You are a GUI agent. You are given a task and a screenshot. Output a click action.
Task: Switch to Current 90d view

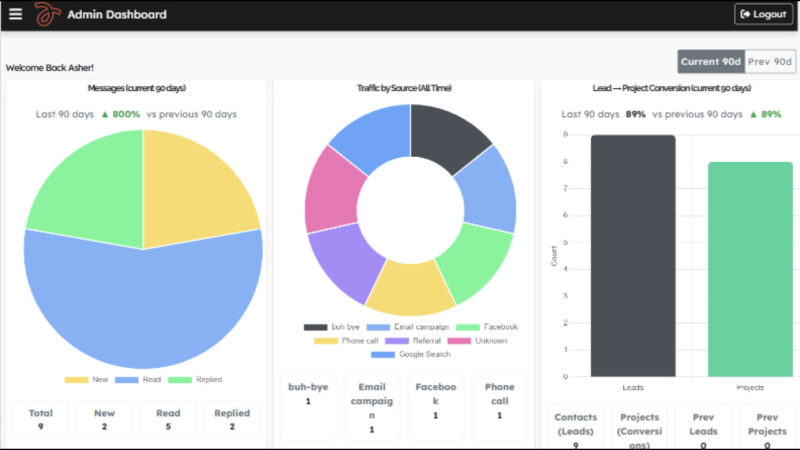pyautogui.click(x=711, y=62)
